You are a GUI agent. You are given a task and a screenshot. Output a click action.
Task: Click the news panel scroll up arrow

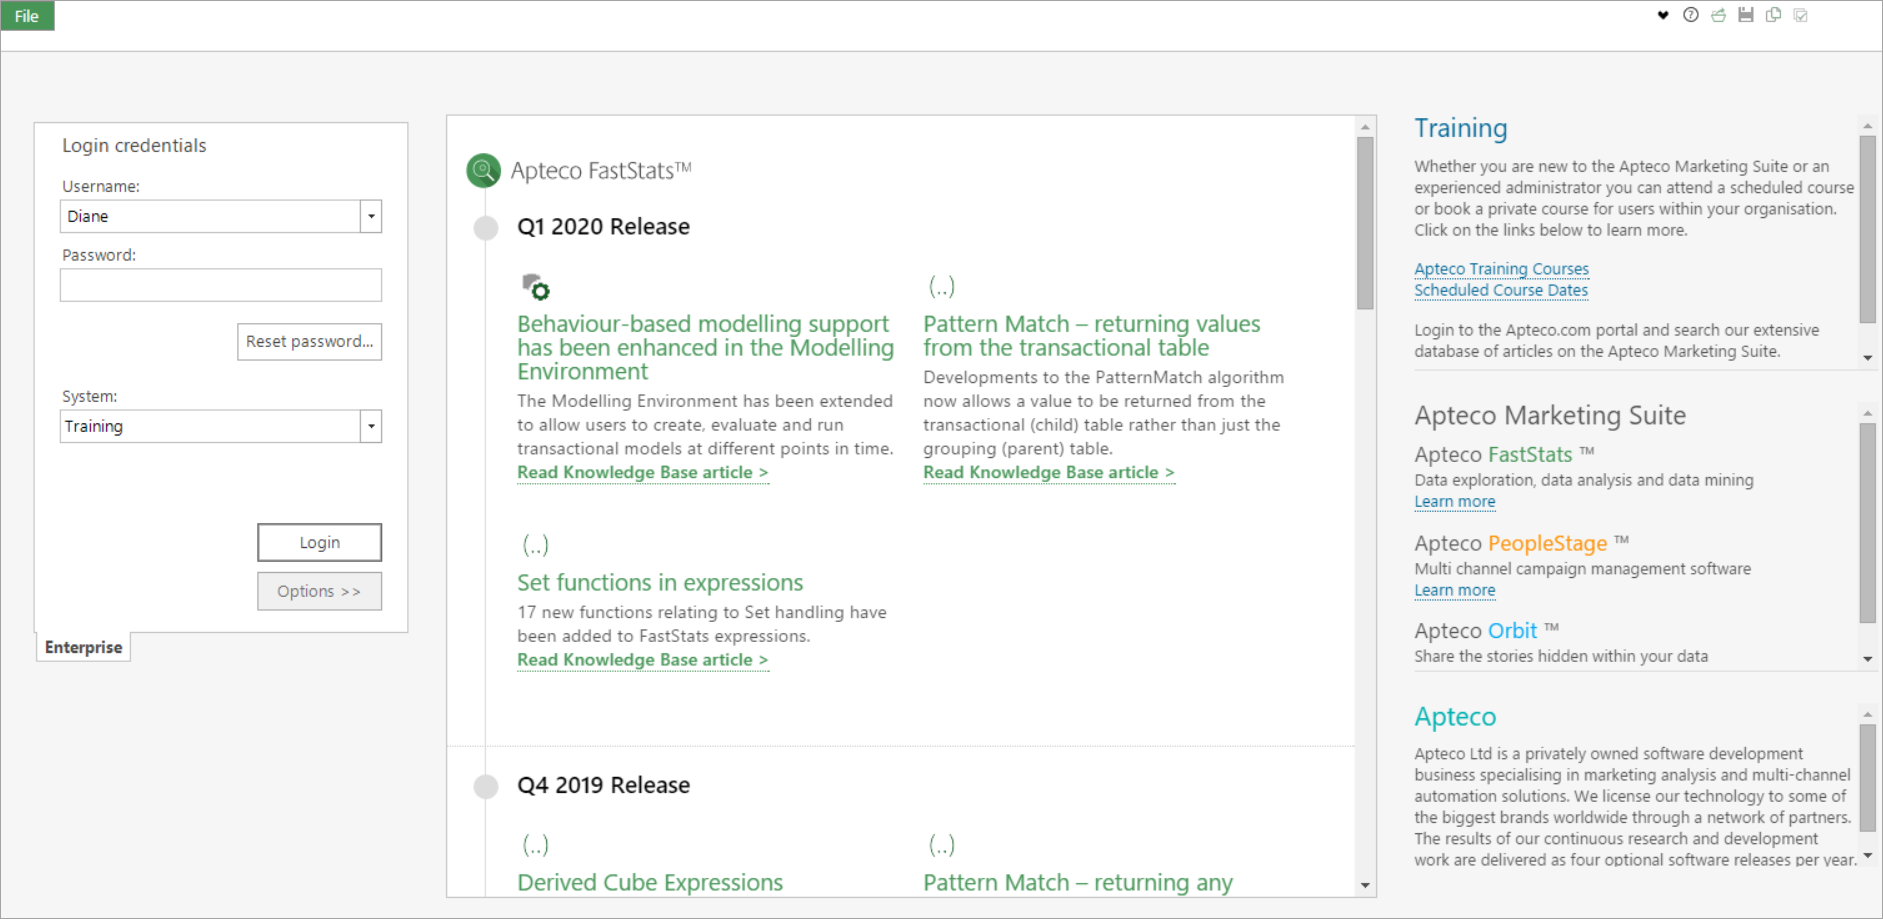pyautogui.click(x=1365, y=127)
